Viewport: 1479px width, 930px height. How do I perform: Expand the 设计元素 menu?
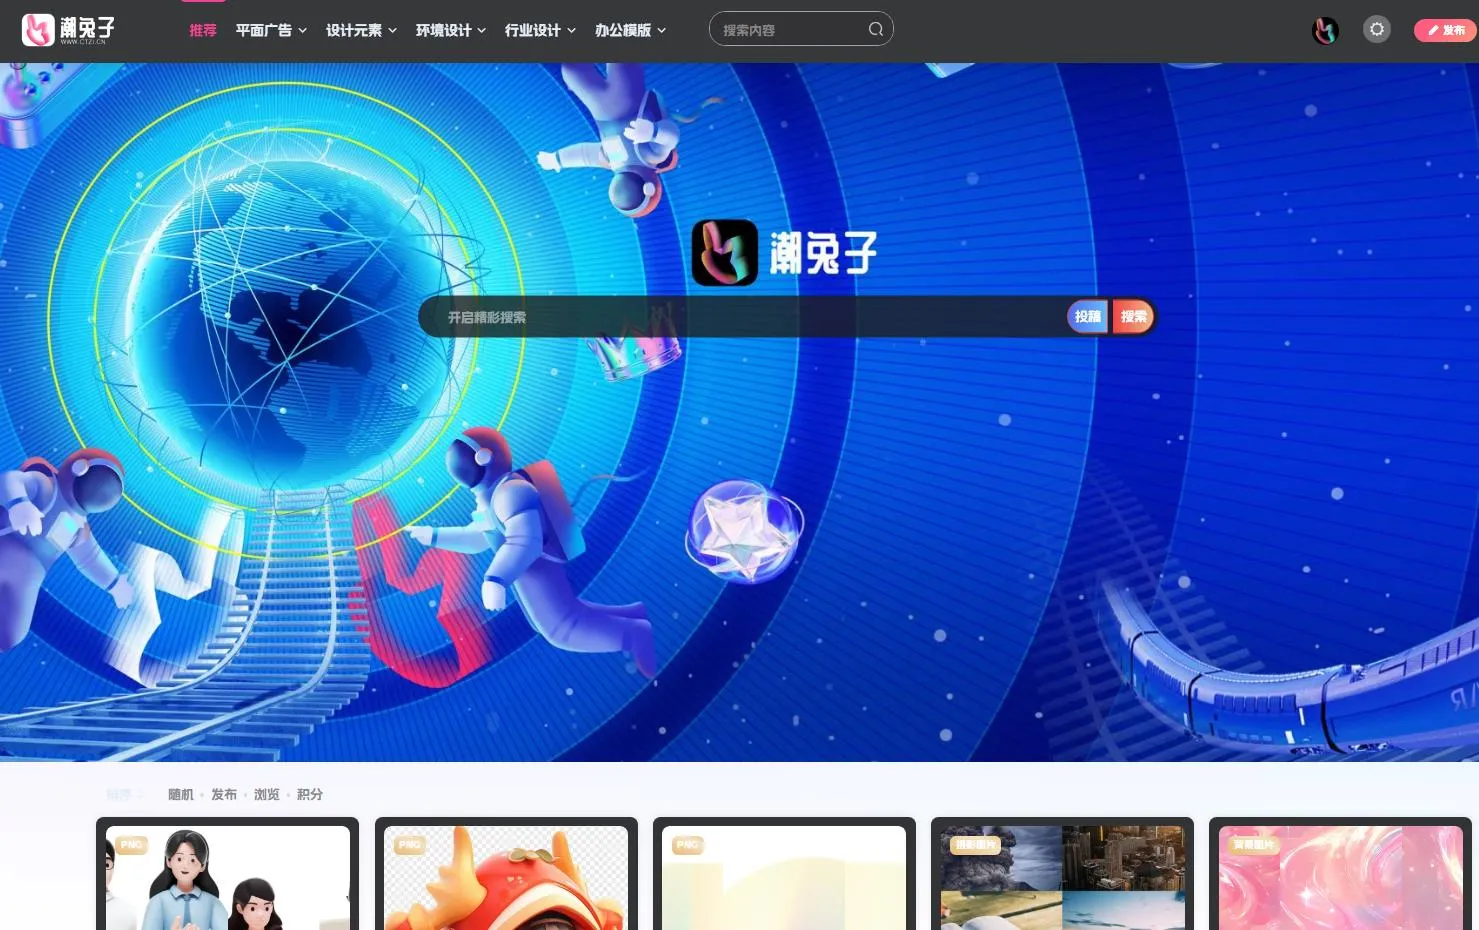tap(361, 30)
